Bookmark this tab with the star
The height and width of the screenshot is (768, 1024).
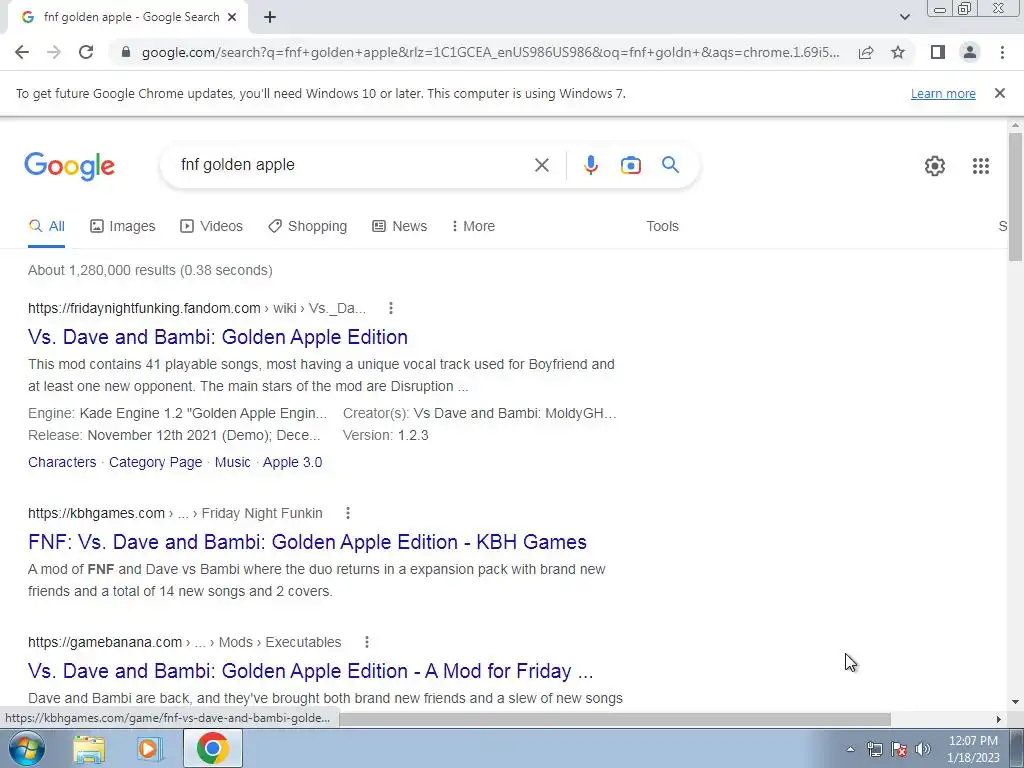(898, 52)
